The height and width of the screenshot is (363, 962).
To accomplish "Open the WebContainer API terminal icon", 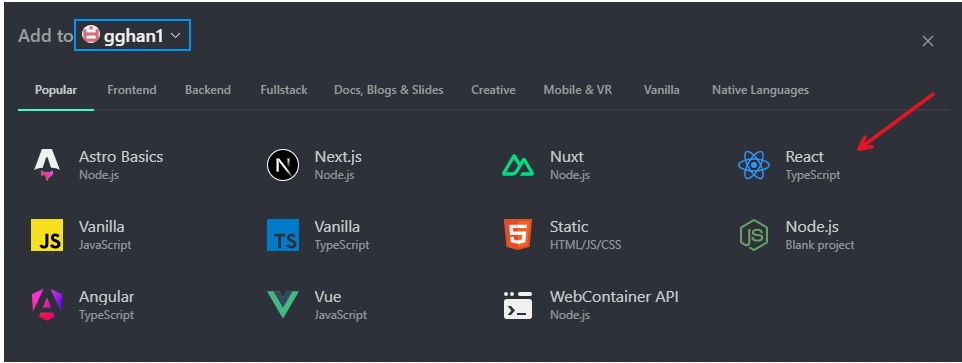I will click(x=518, y=305).
